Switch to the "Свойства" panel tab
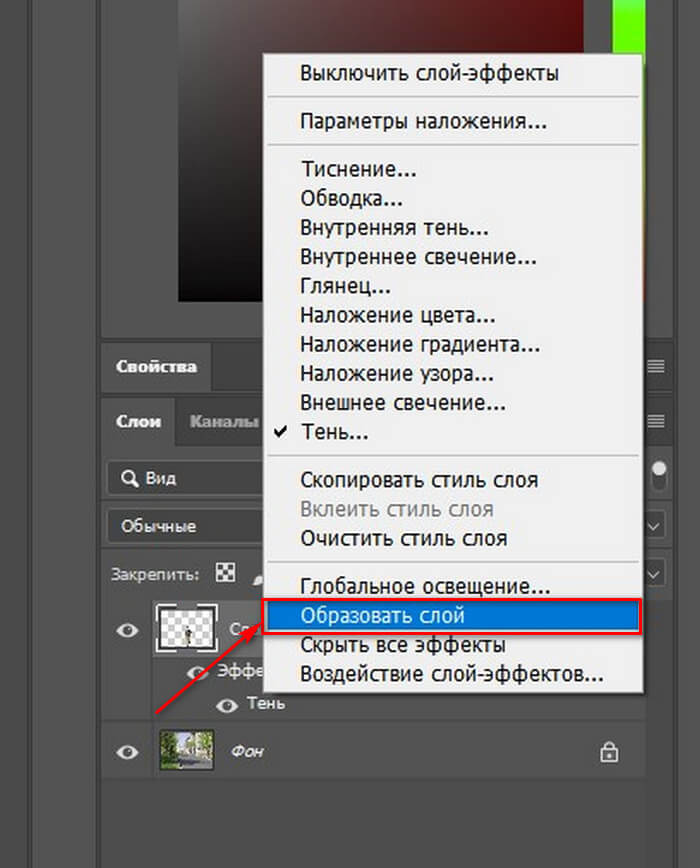700x868 pixels. click(x=156, y=366)
